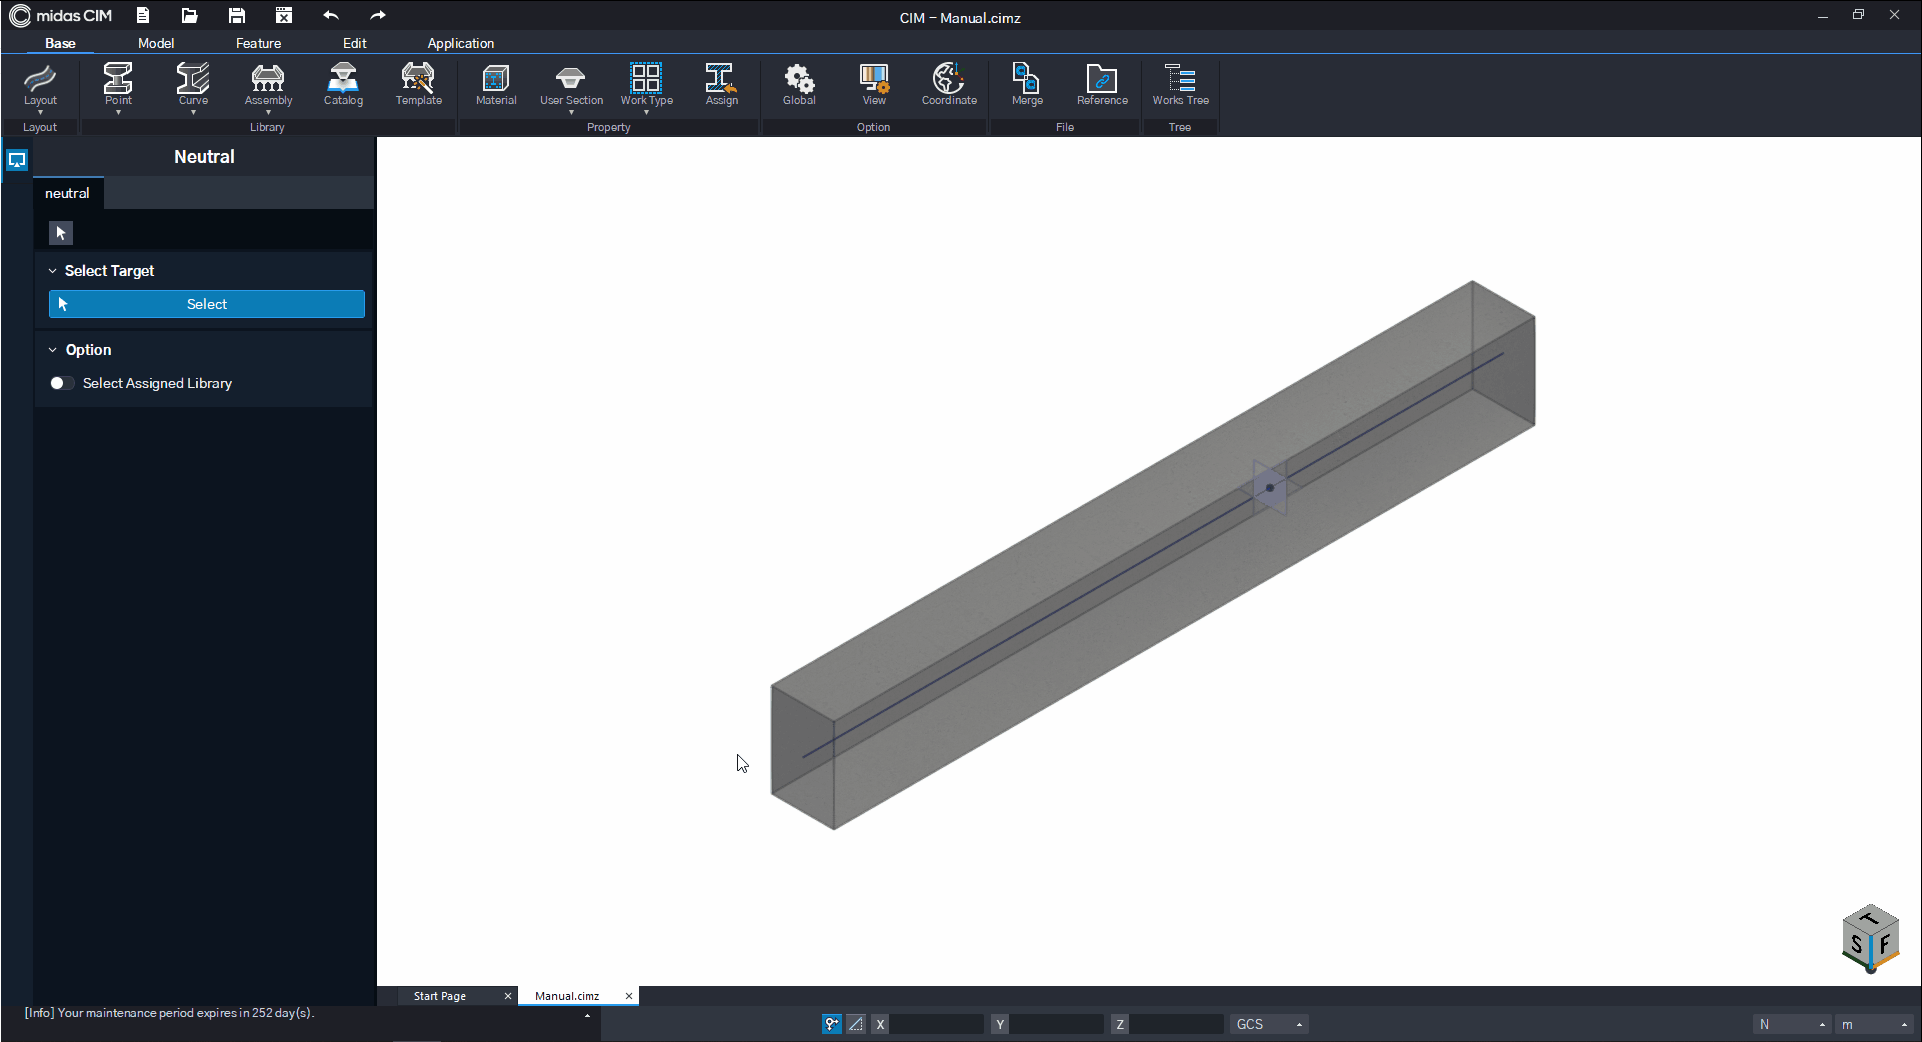This screenshot has height=1042, width=1922.
Task: Toggle the snap icon in status bar
Action: pos(831,1024)
